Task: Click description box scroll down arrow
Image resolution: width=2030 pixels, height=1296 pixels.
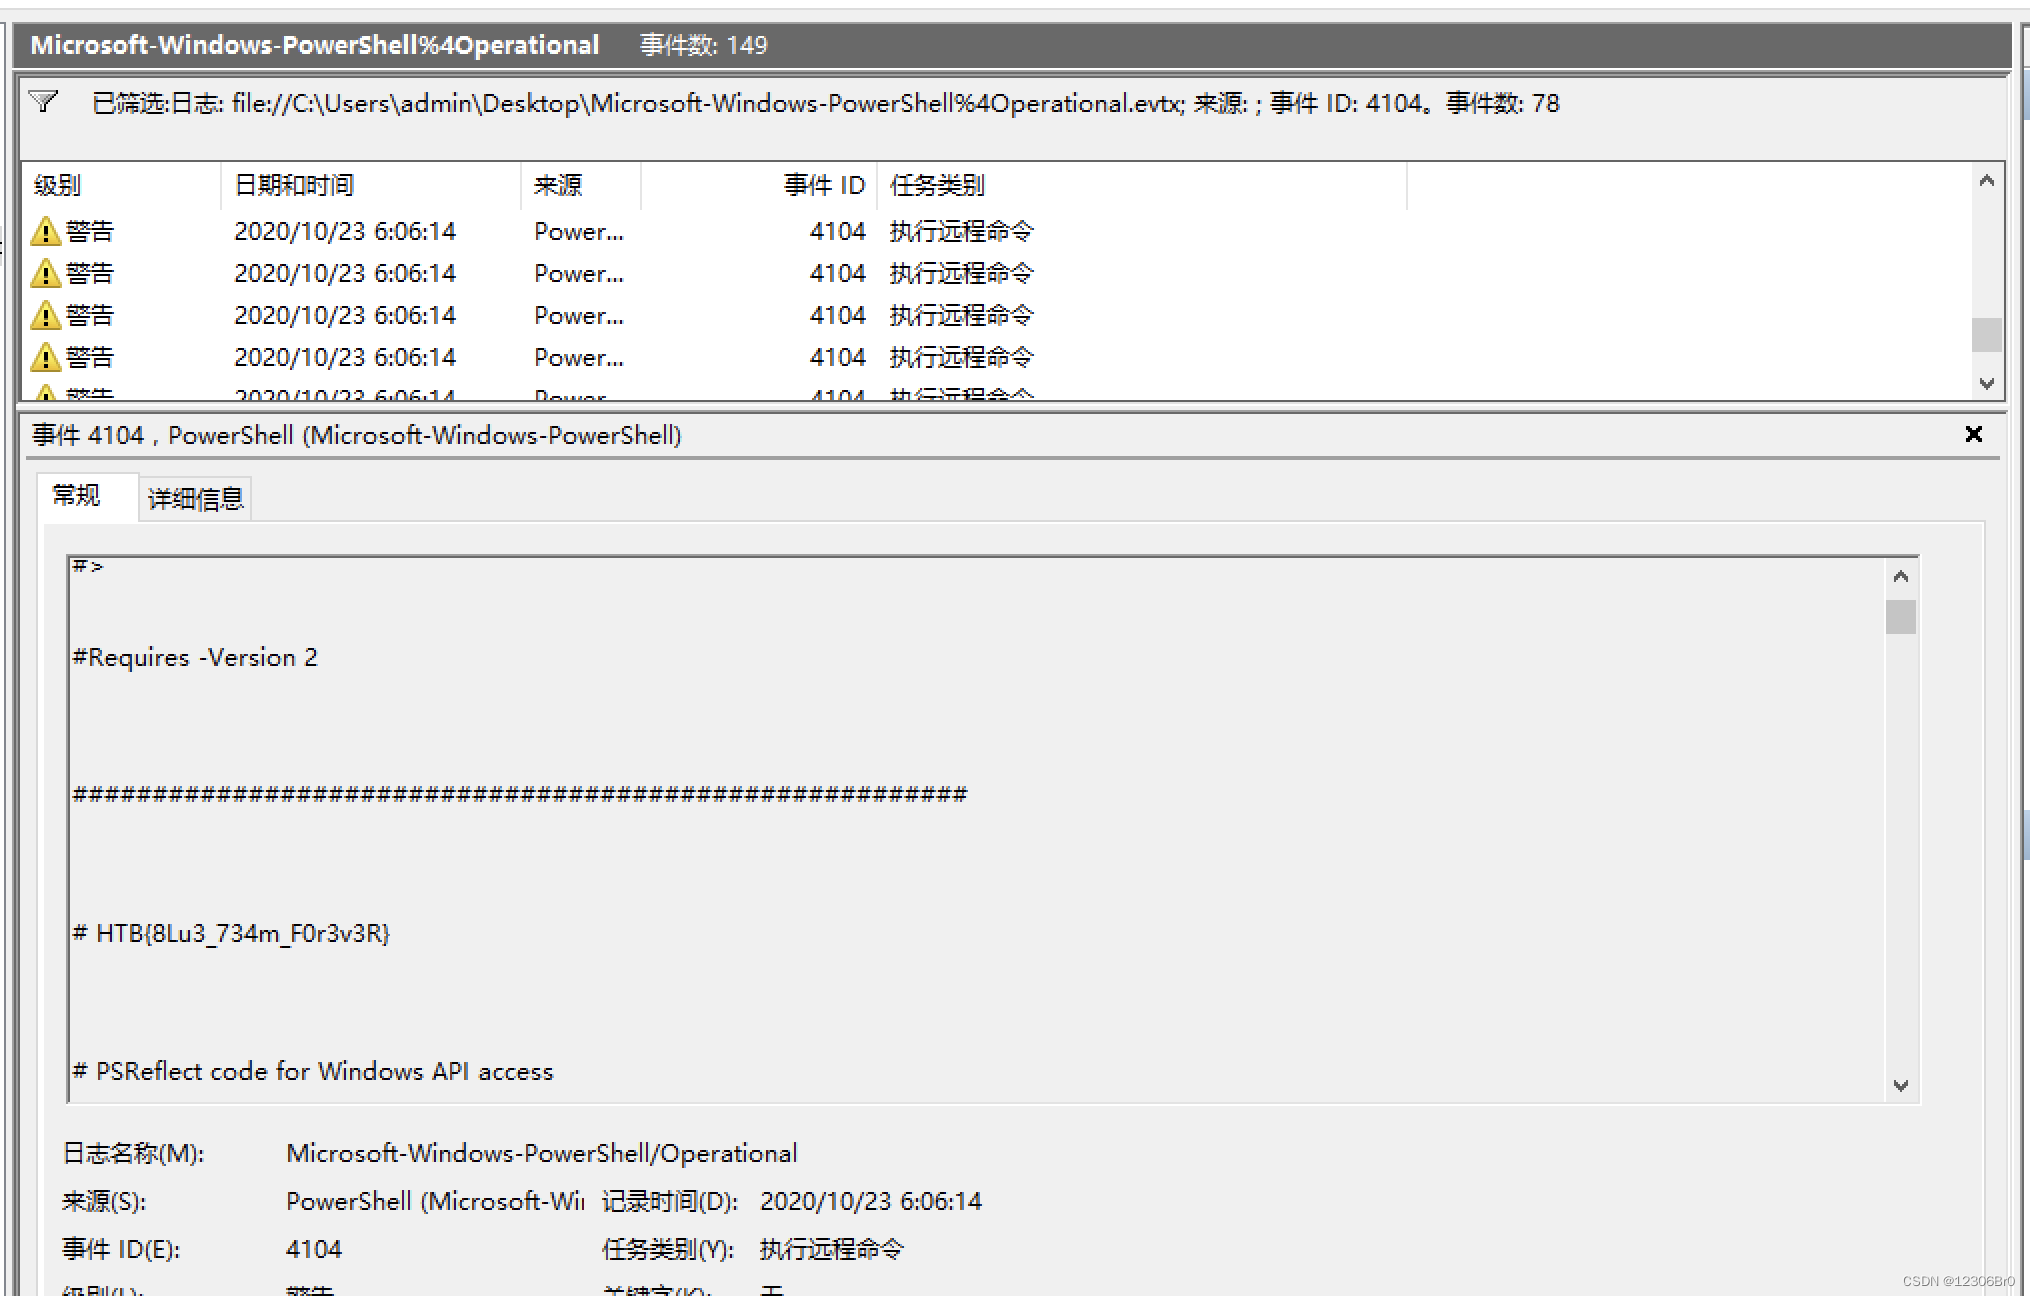Action: 1901,1085
